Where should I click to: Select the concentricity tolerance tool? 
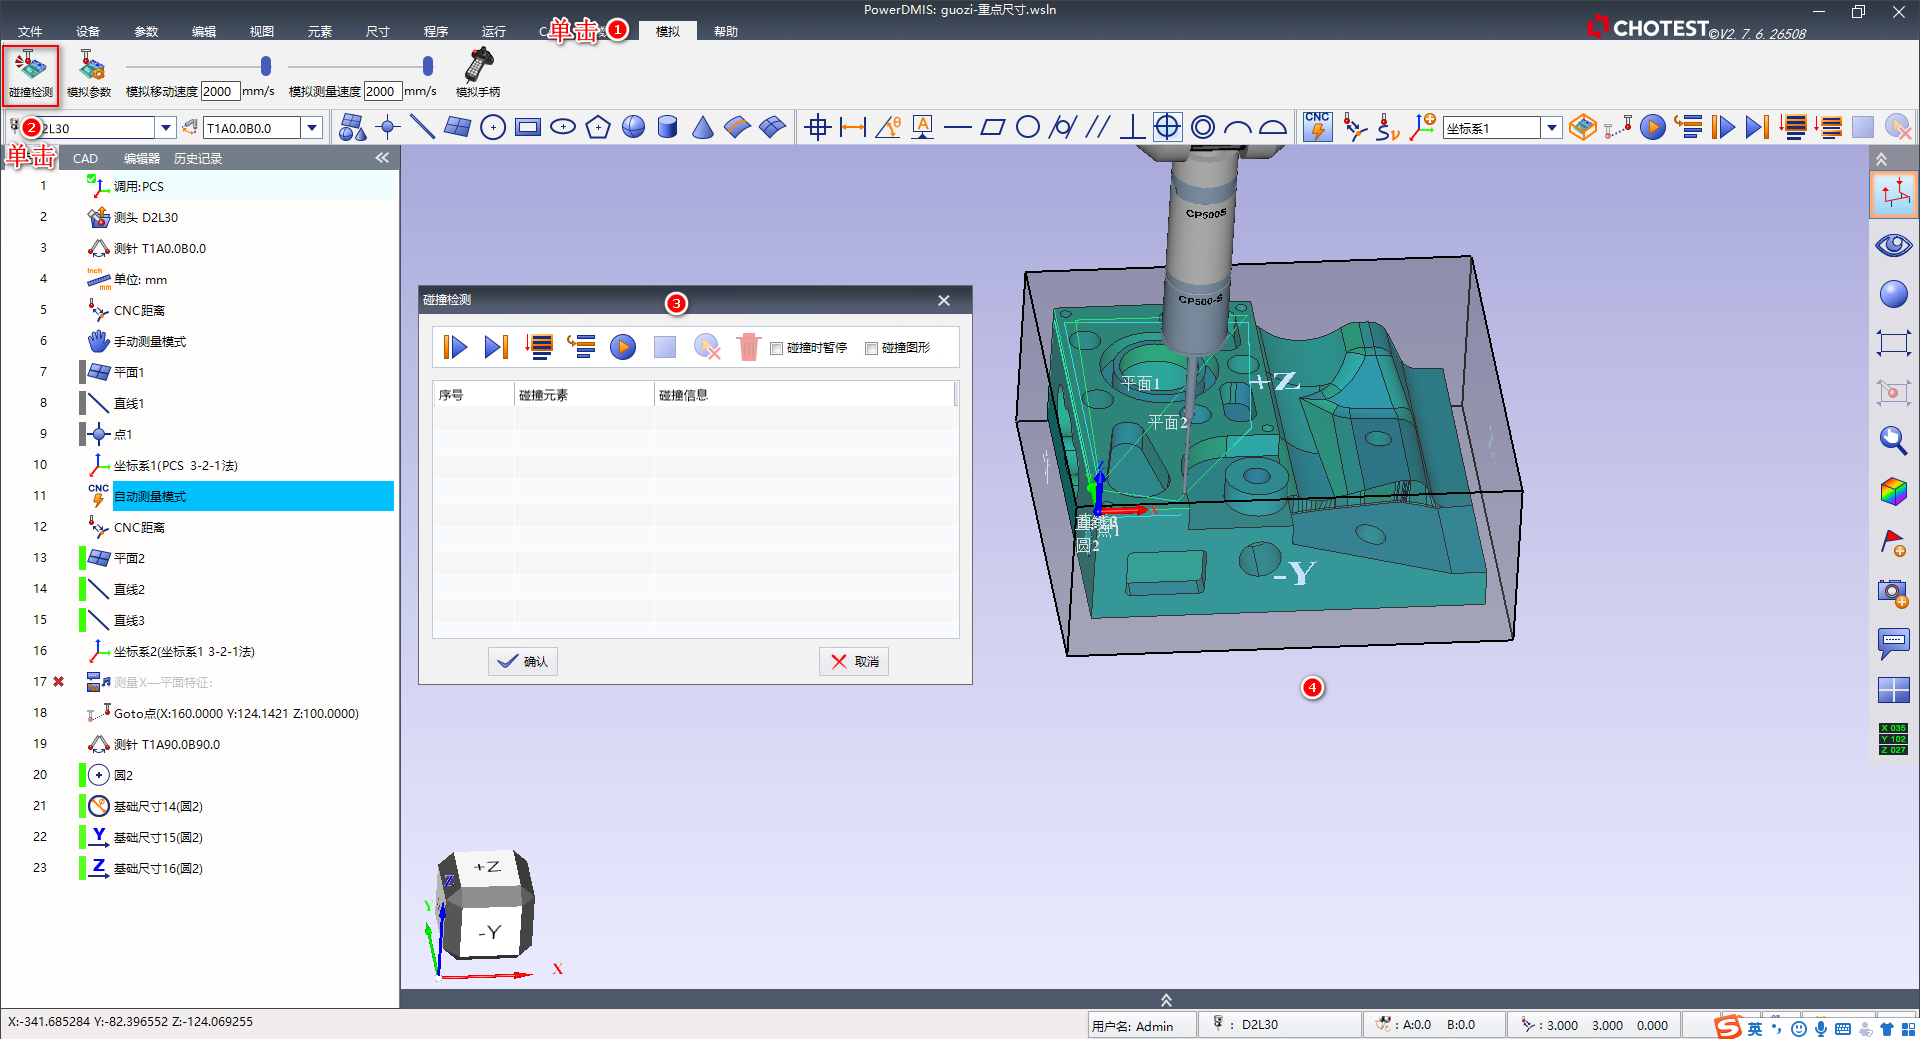coord(1203,127)
